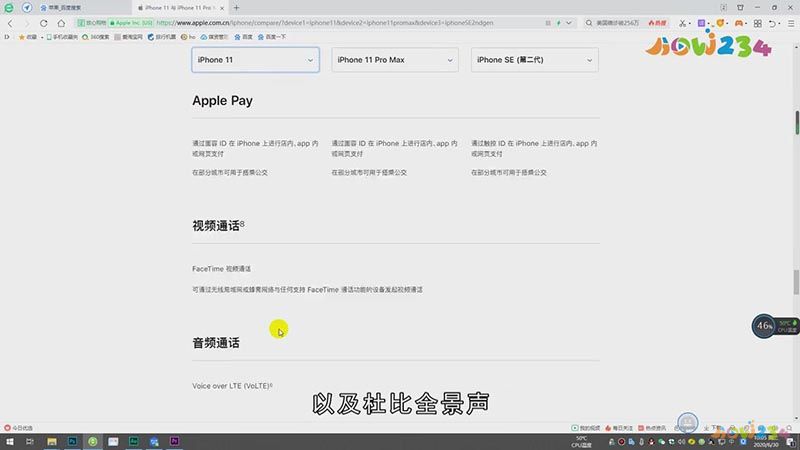Open Premiere Pro from the taskbar
Image resolution: width=800 pixels, height=450 pixels.
(174, 442)
